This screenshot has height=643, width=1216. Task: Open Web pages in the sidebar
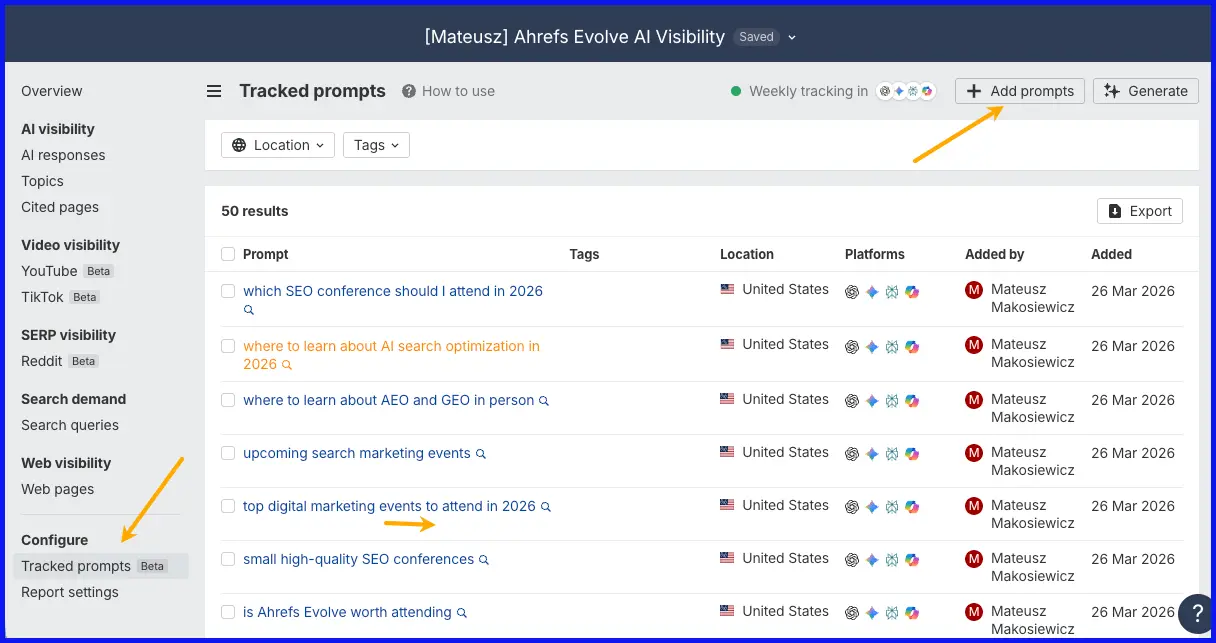(58, 489)
